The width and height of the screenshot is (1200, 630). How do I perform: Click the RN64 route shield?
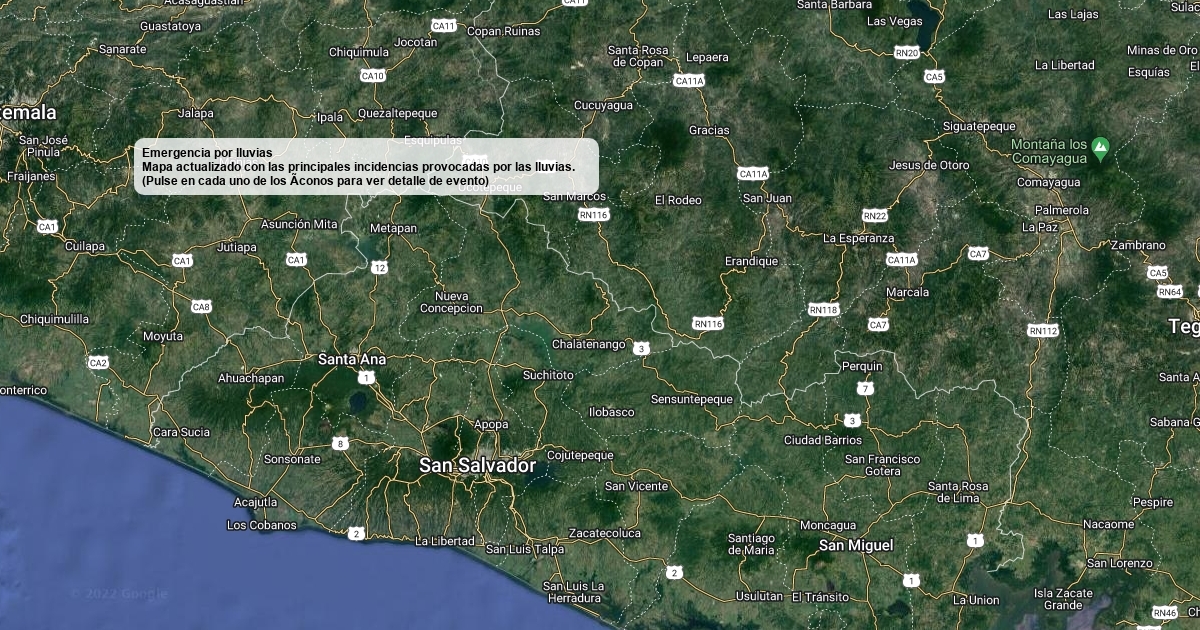click(x=1170, y=291)
